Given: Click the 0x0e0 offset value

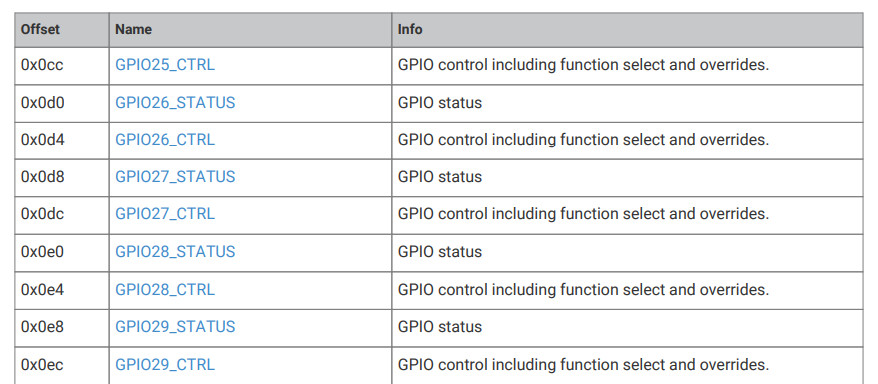Looking at the screenshot, I should tap(43, 252).
